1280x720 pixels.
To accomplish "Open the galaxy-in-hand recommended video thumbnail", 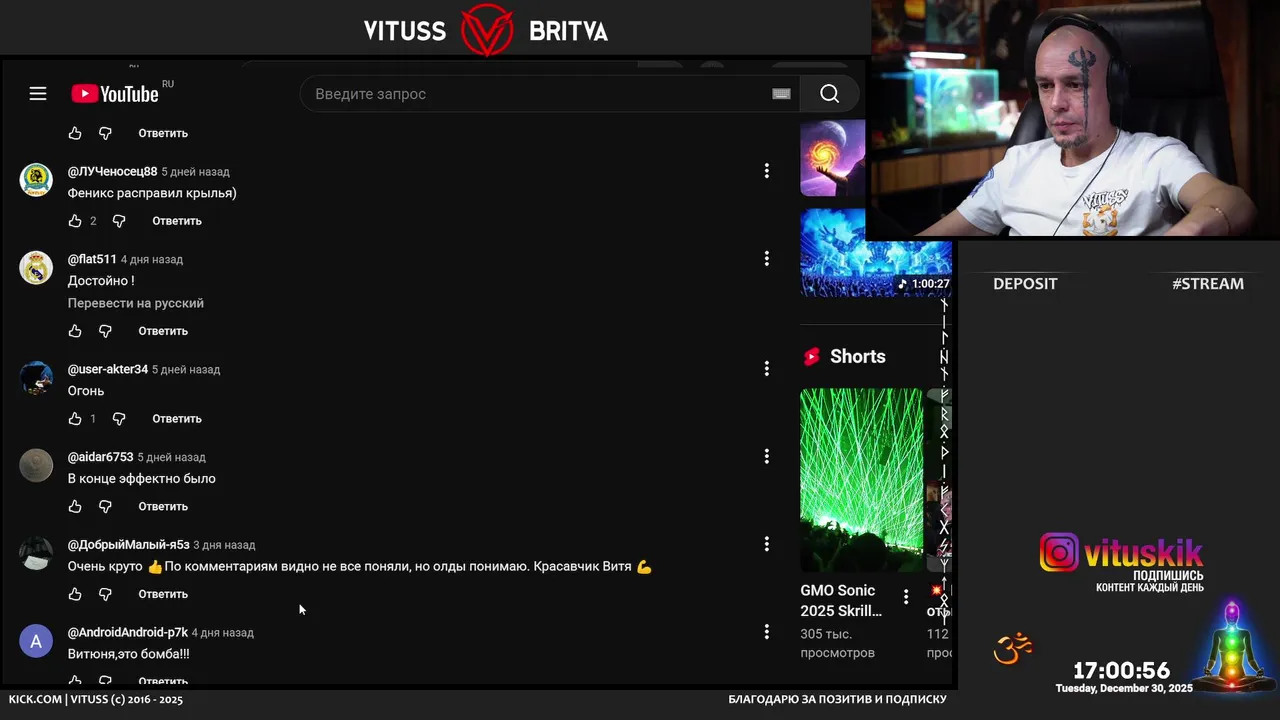I will pos(832,158).
